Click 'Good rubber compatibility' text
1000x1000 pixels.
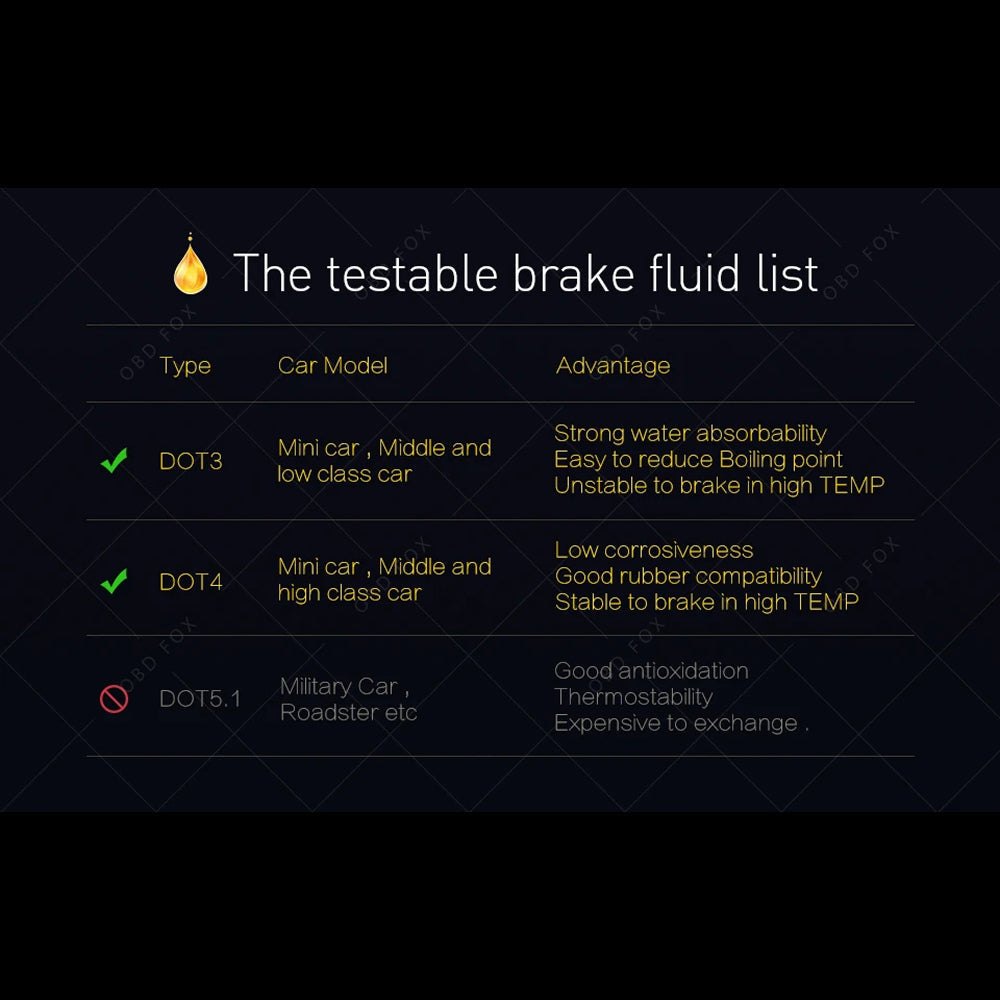coord(688,576)
